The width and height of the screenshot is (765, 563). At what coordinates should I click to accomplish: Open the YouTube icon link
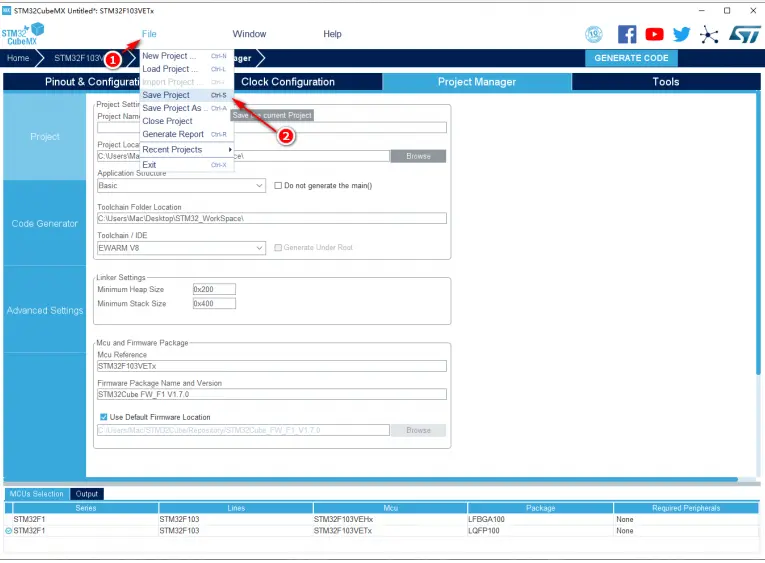[654, 34]
